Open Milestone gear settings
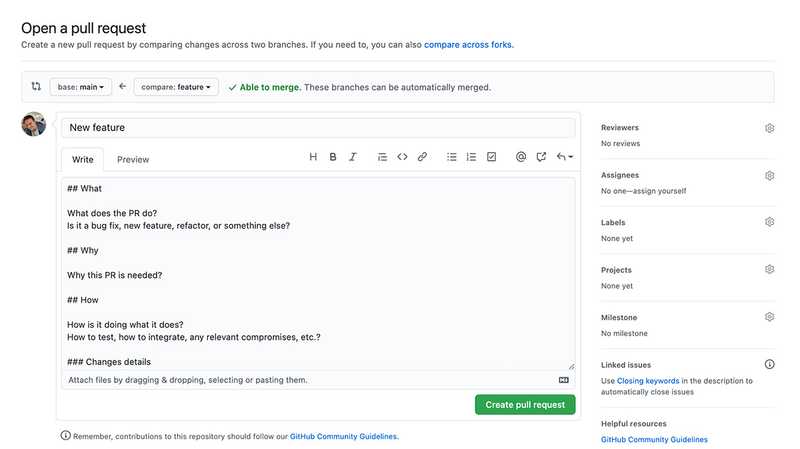Screen dimensions: 800x449 (769, 317)
